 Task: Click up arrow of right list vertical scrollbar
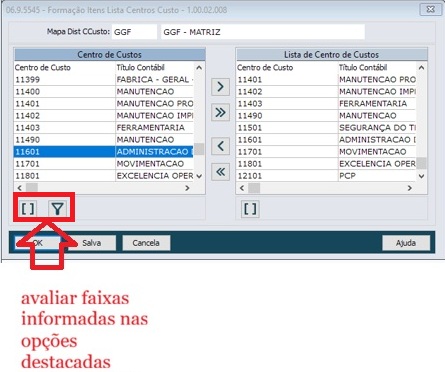point(421,68)
